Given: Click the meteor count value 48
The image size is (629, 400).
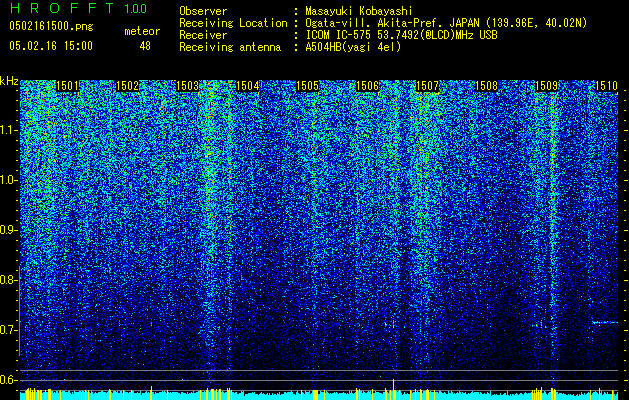Looking at the screenshot, I should pos(145,46).
